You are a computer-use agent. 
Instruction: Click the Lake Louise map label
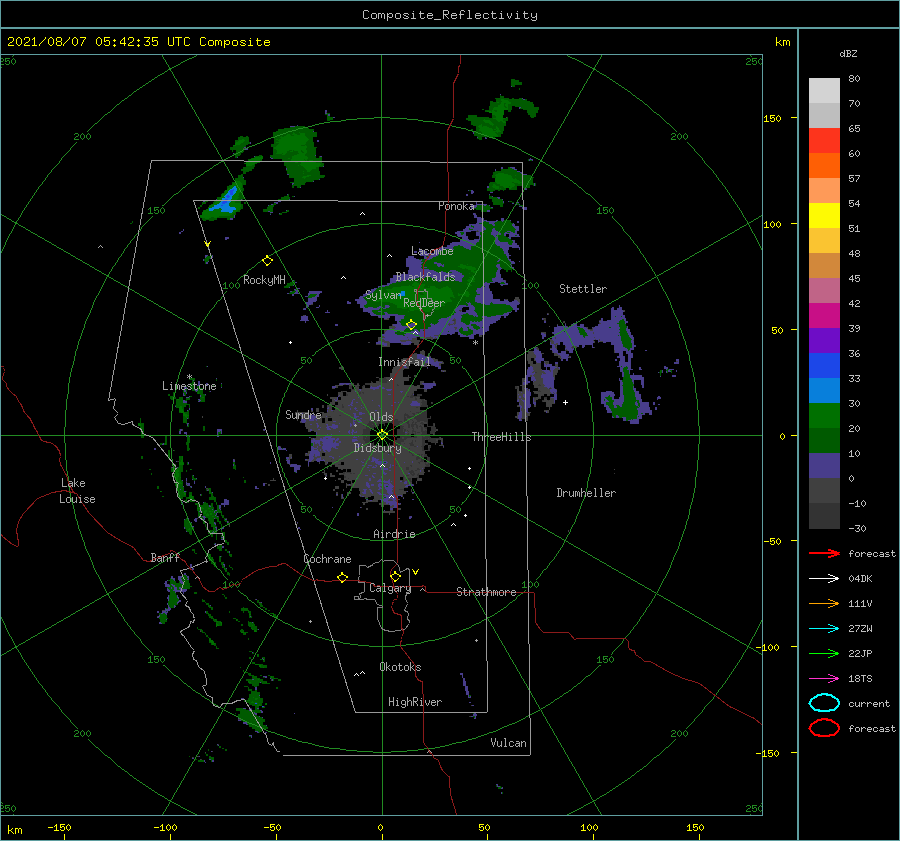pyautogui.click(x=77, y=491)
